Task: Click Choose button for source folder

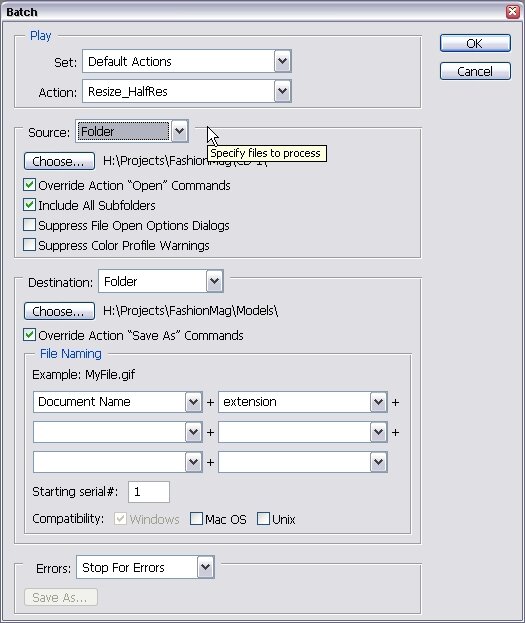Action: (x=59, y=161)
